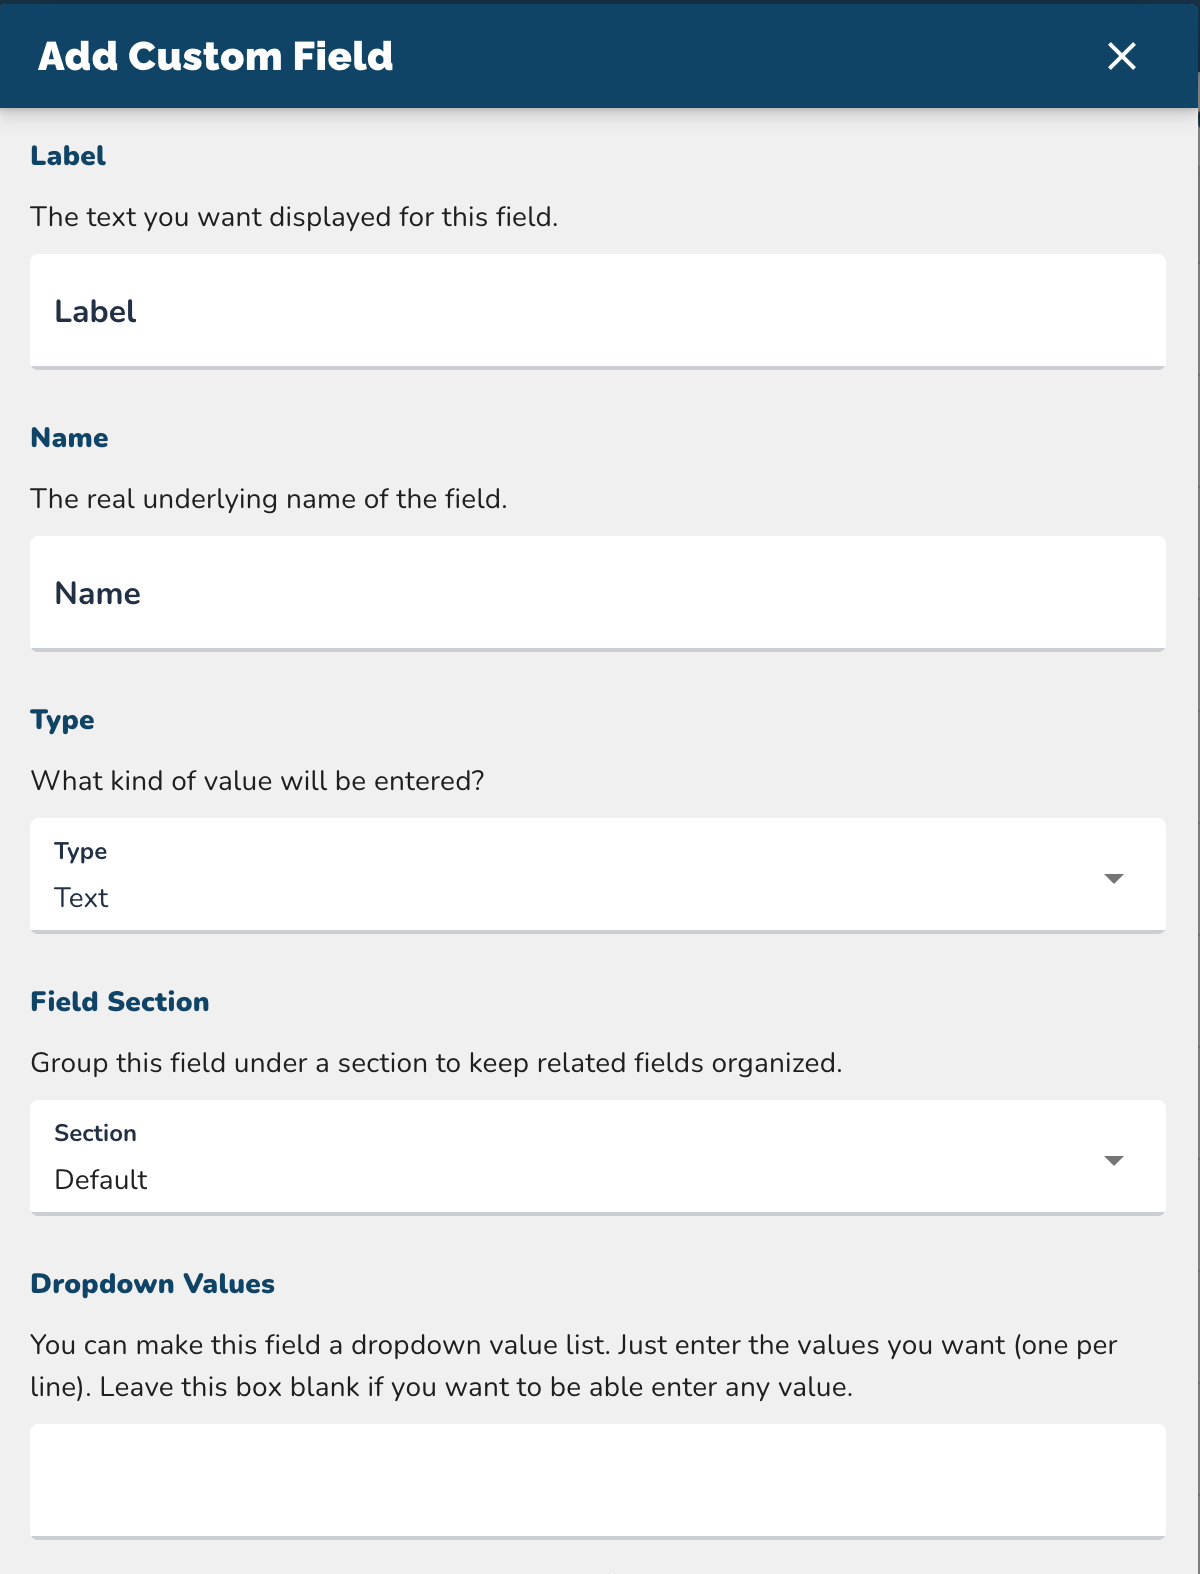Open the Section dropdown menu
Screen dimensions: 1200x1574
(x=598, y=1157)
